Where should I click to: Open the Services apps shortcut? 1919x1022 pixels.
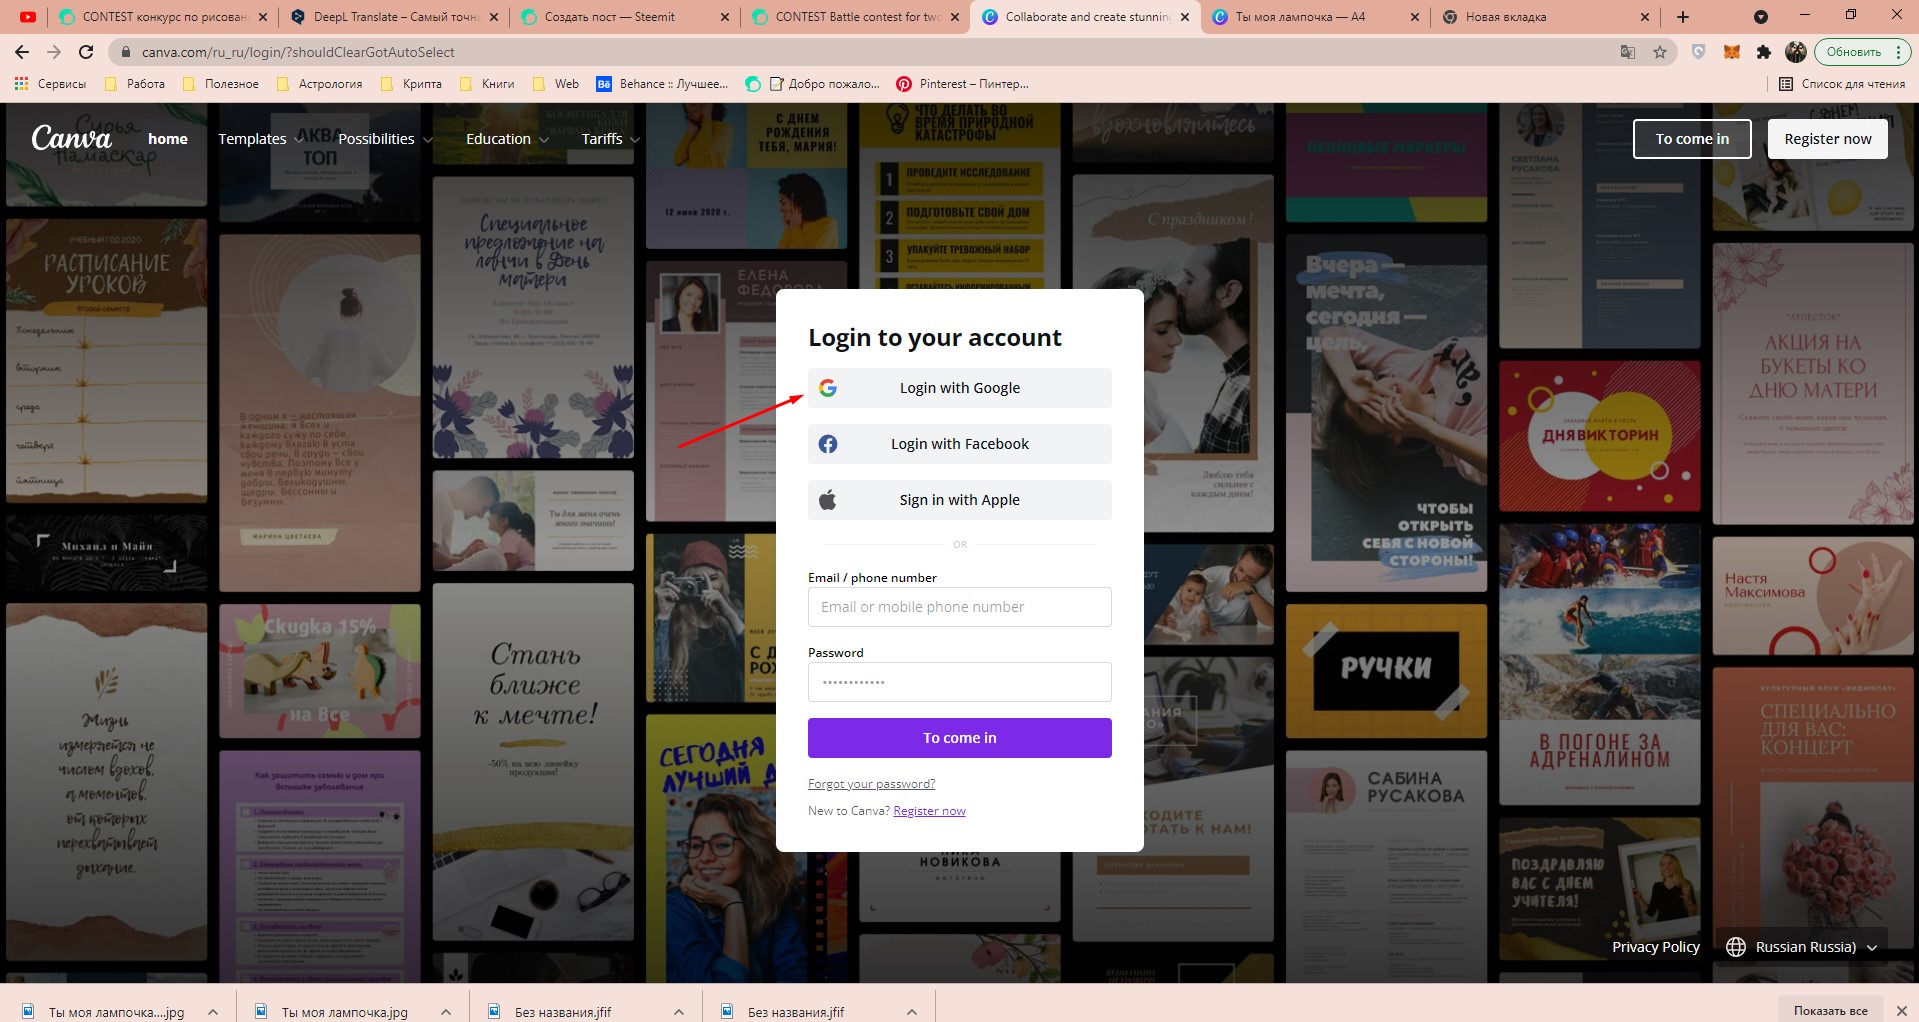[x=50, y=84]
